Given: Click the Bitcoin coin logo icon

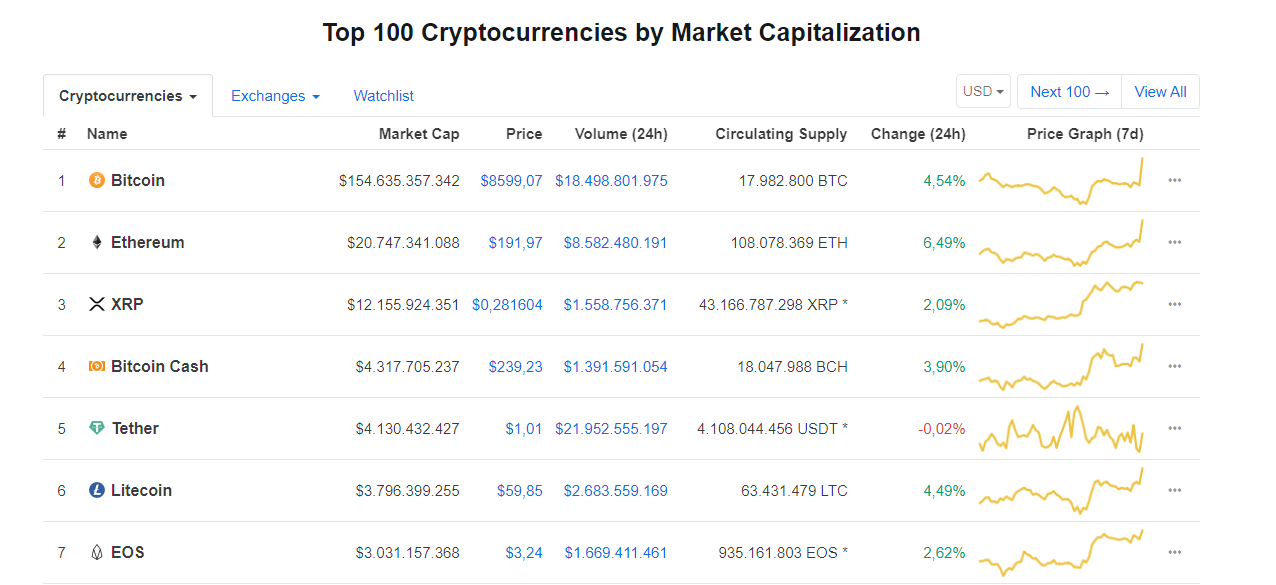Looking at the screenshot, I should 97,181.
